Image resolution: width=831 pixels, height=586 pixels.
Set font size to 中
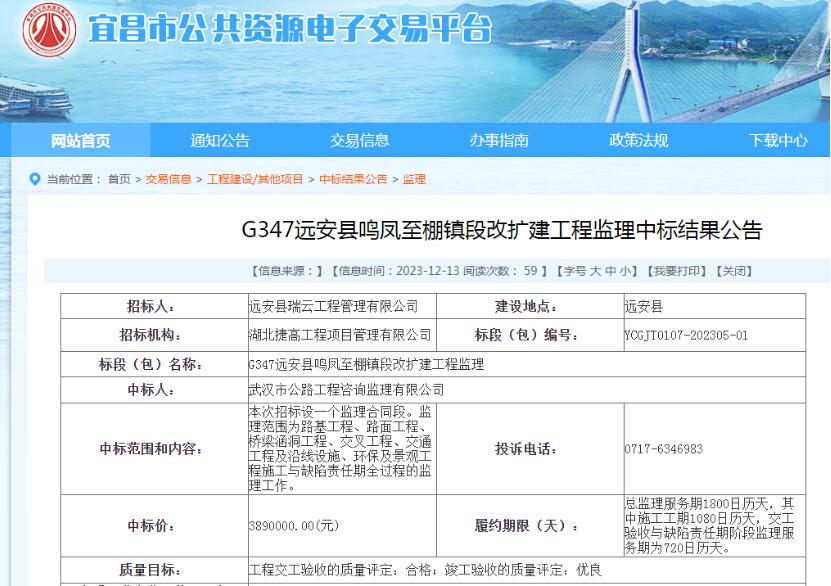click(611, 271)
